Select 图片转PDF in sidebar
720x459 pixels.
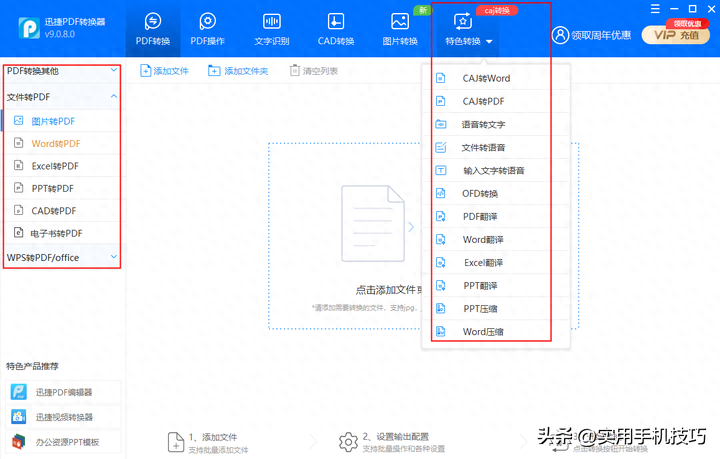tap(62, 121)
